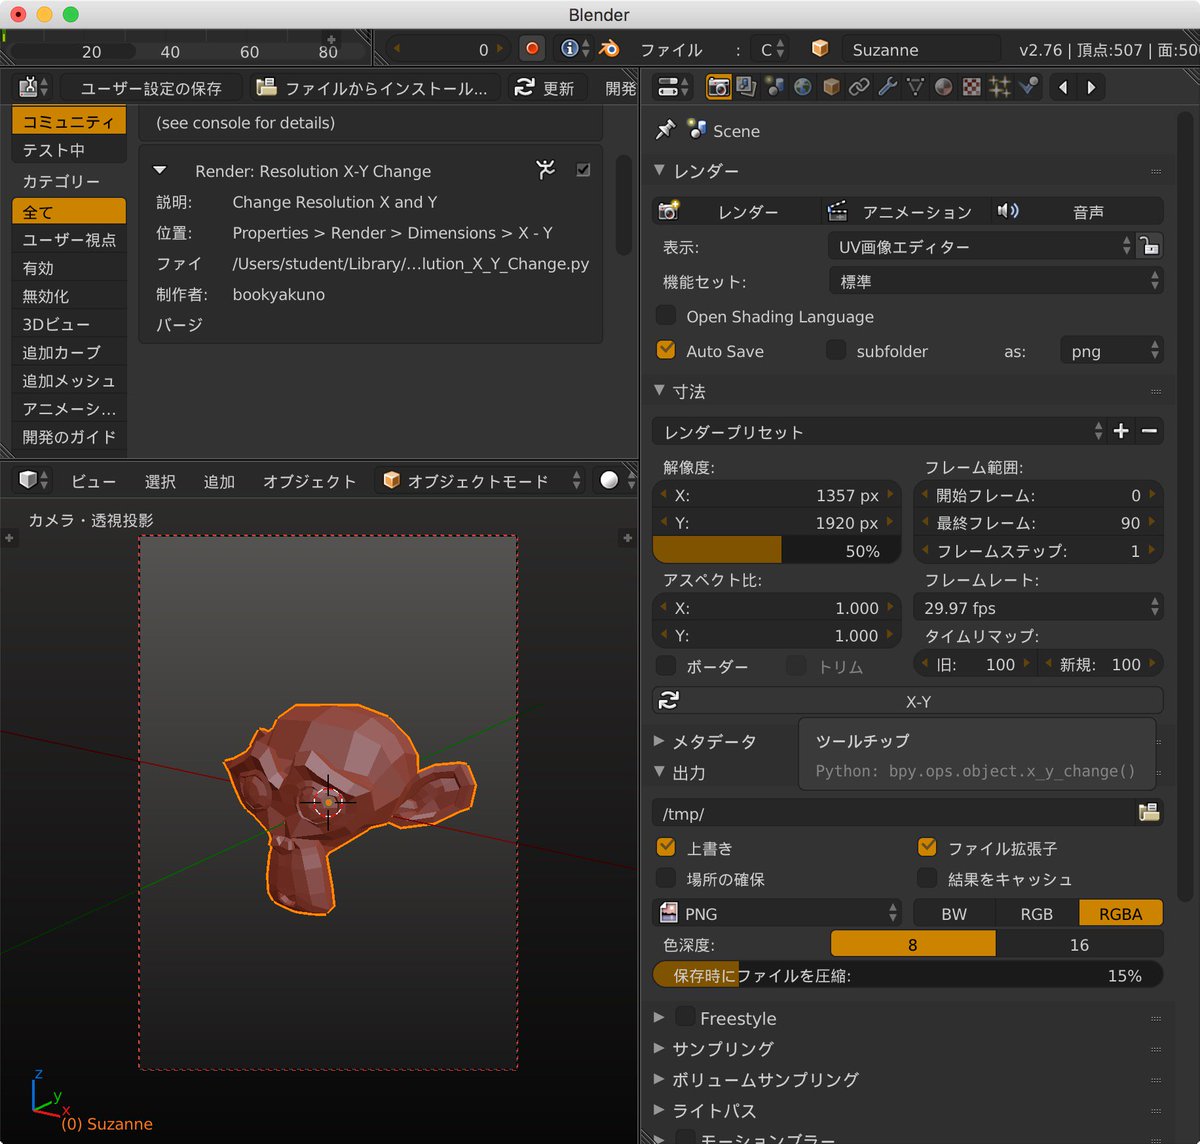The width and height of the screenshot is (1200, 1144).
Task: Open the オブジェクトモード mode dropdown
Action: tap(480, 481)
